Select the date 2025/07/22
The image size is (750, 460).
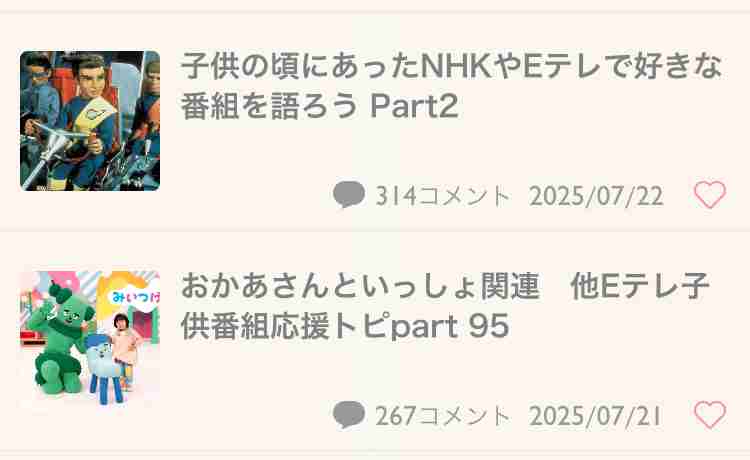[596, 196]
